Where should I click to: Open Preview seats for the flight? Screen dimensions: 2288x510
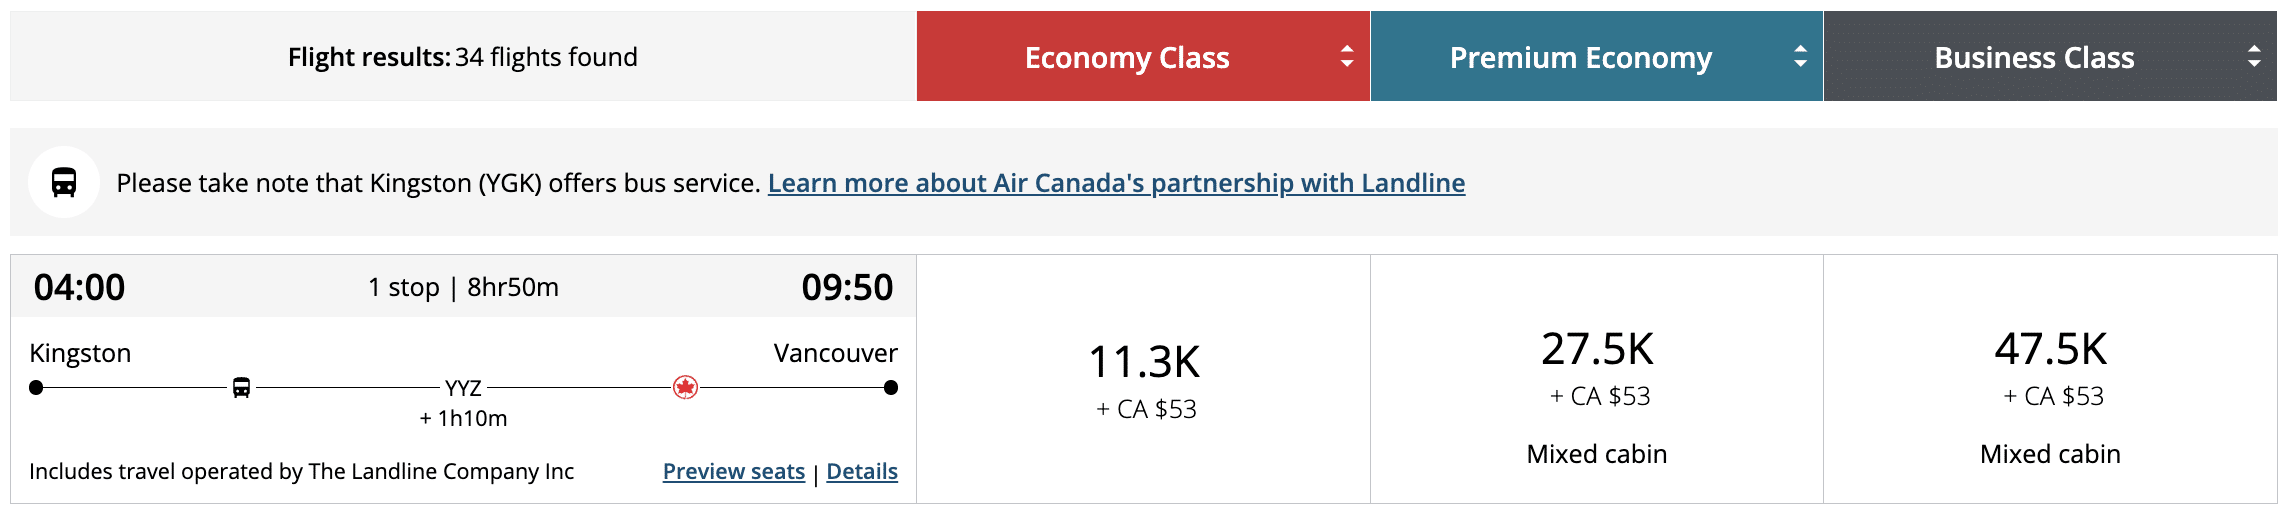tap(733, 471)
